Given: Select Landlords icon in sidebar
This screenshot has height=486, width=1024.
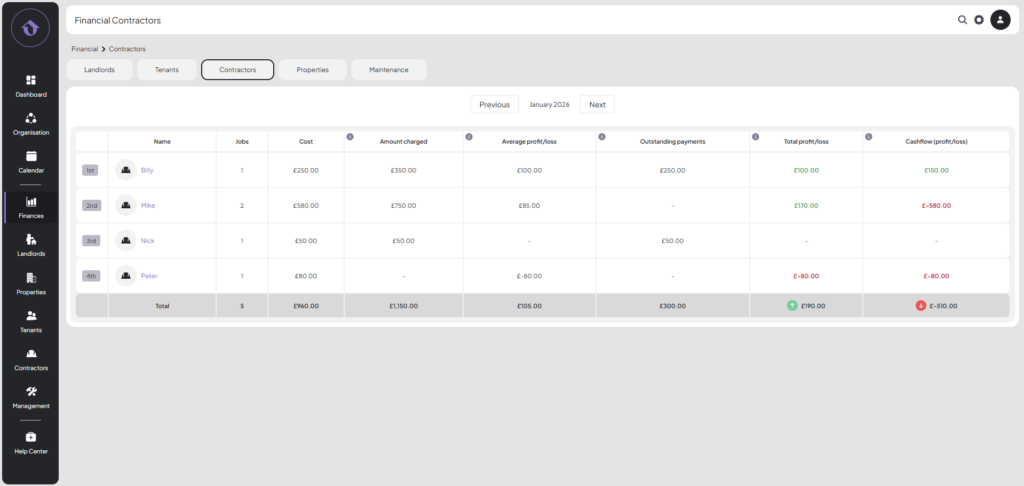Looking at the screenshot, I should coord(30,240).
